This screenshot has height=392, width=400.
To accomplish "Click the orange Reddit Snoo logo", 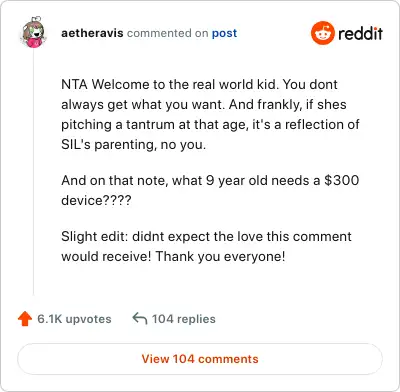I will point(322,33).
